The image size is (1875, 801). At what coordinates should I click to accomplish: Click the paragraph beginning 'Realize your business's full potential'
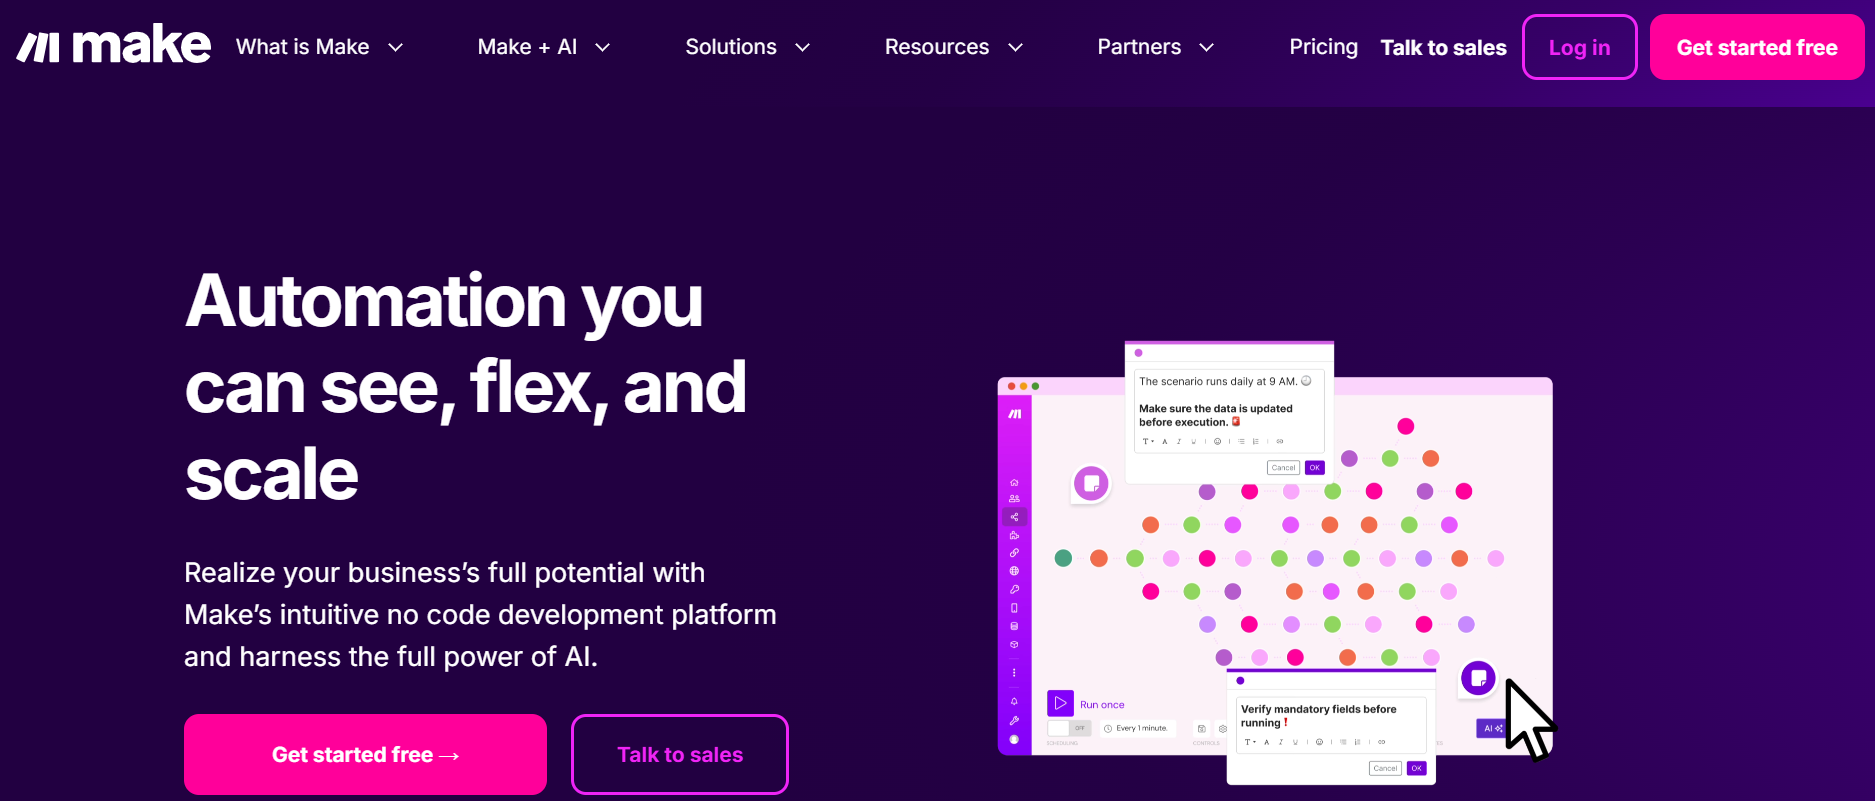[x=480, y=615]
